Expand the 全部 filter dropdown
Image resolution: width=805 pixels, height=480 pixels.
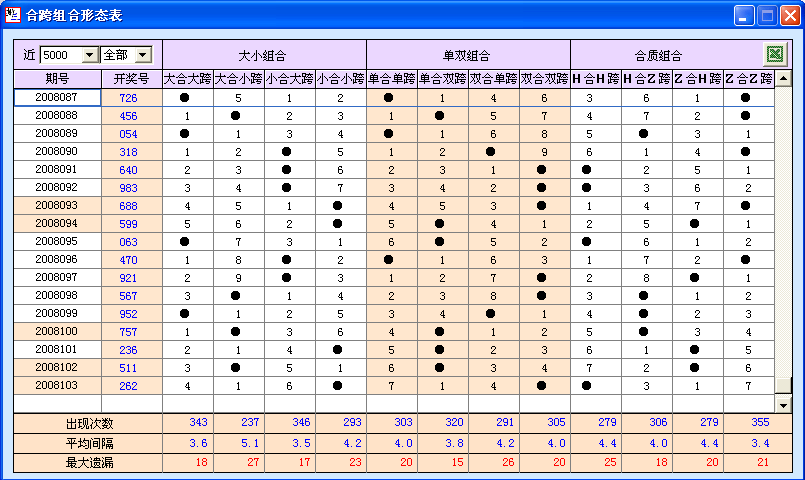[x=142, y=54]
